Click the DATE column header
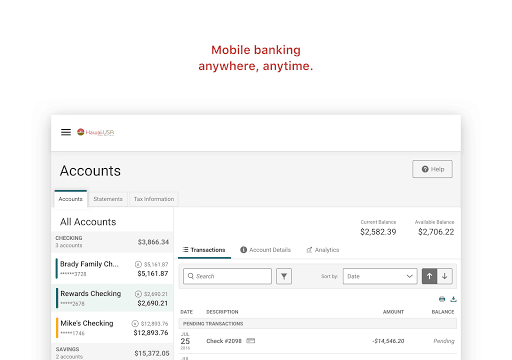Screen dimensions: 512x360 (x=187, y=312)
